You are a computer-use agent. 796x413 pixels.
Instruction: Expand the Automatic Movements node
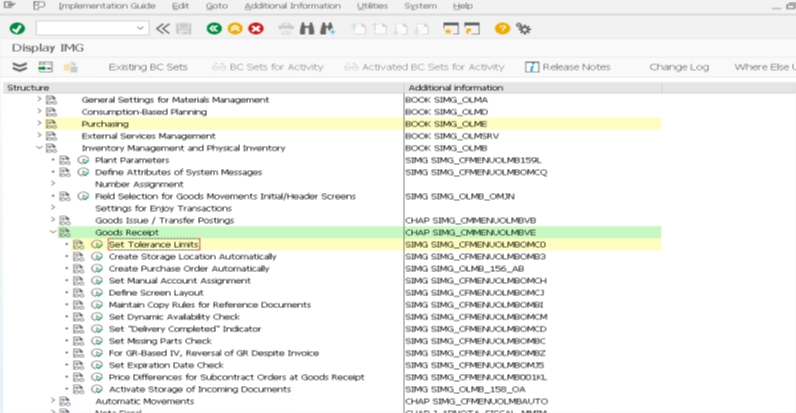pyautogui.click(x=53, y=401)
